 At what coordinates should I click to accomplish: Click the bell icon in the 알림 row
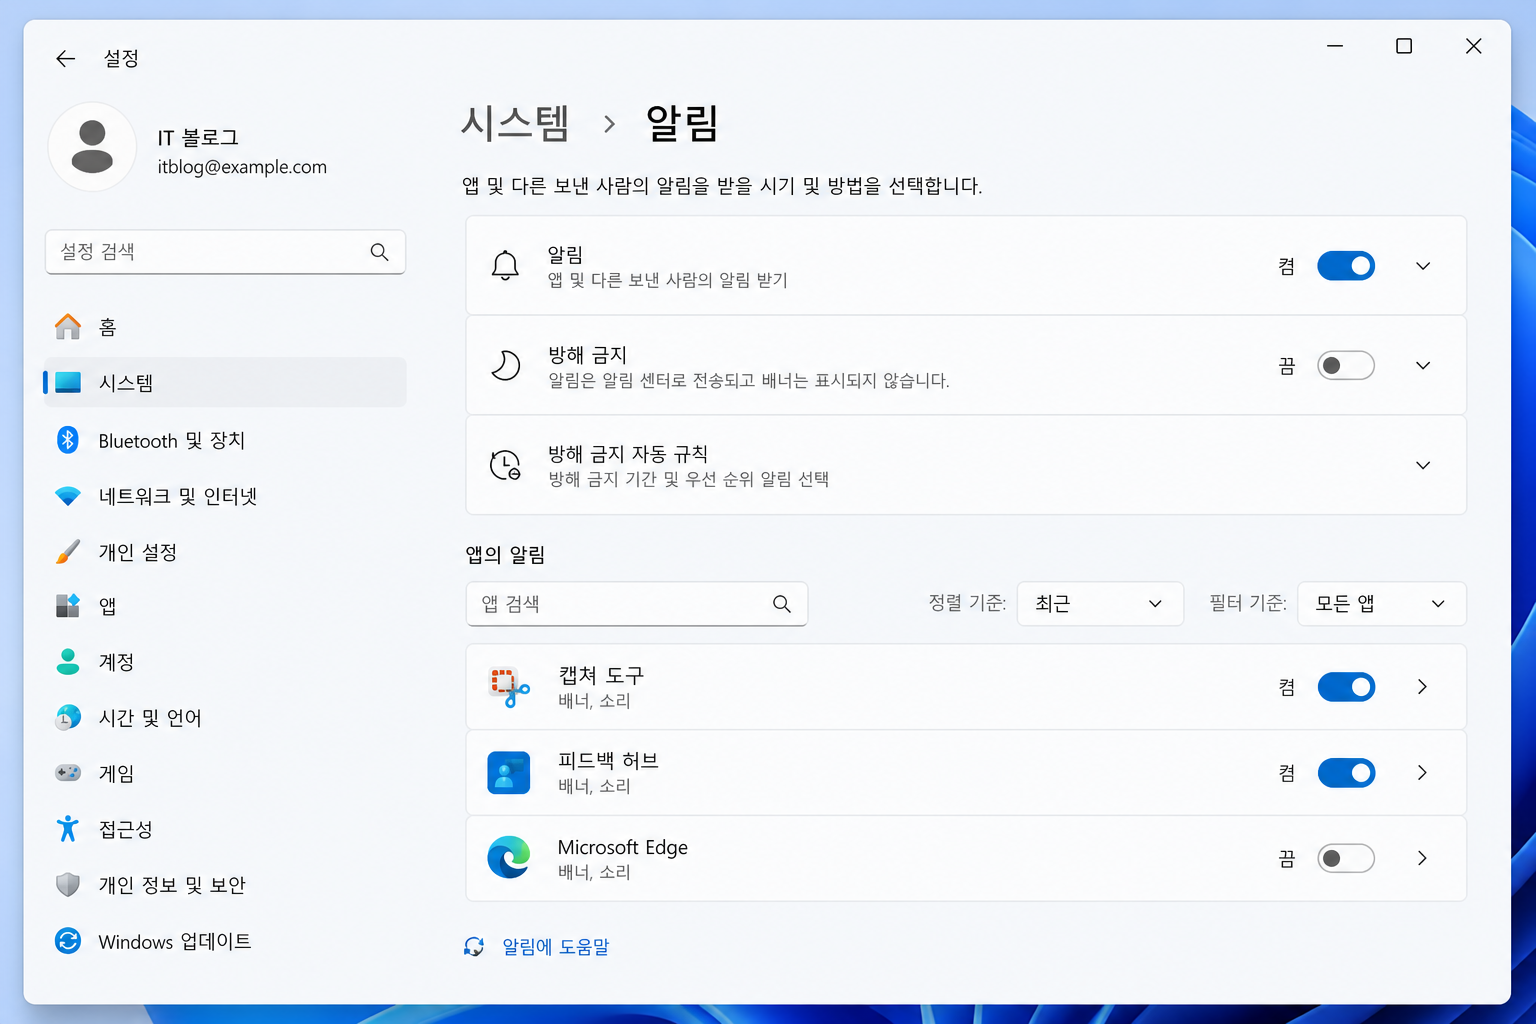505,266
